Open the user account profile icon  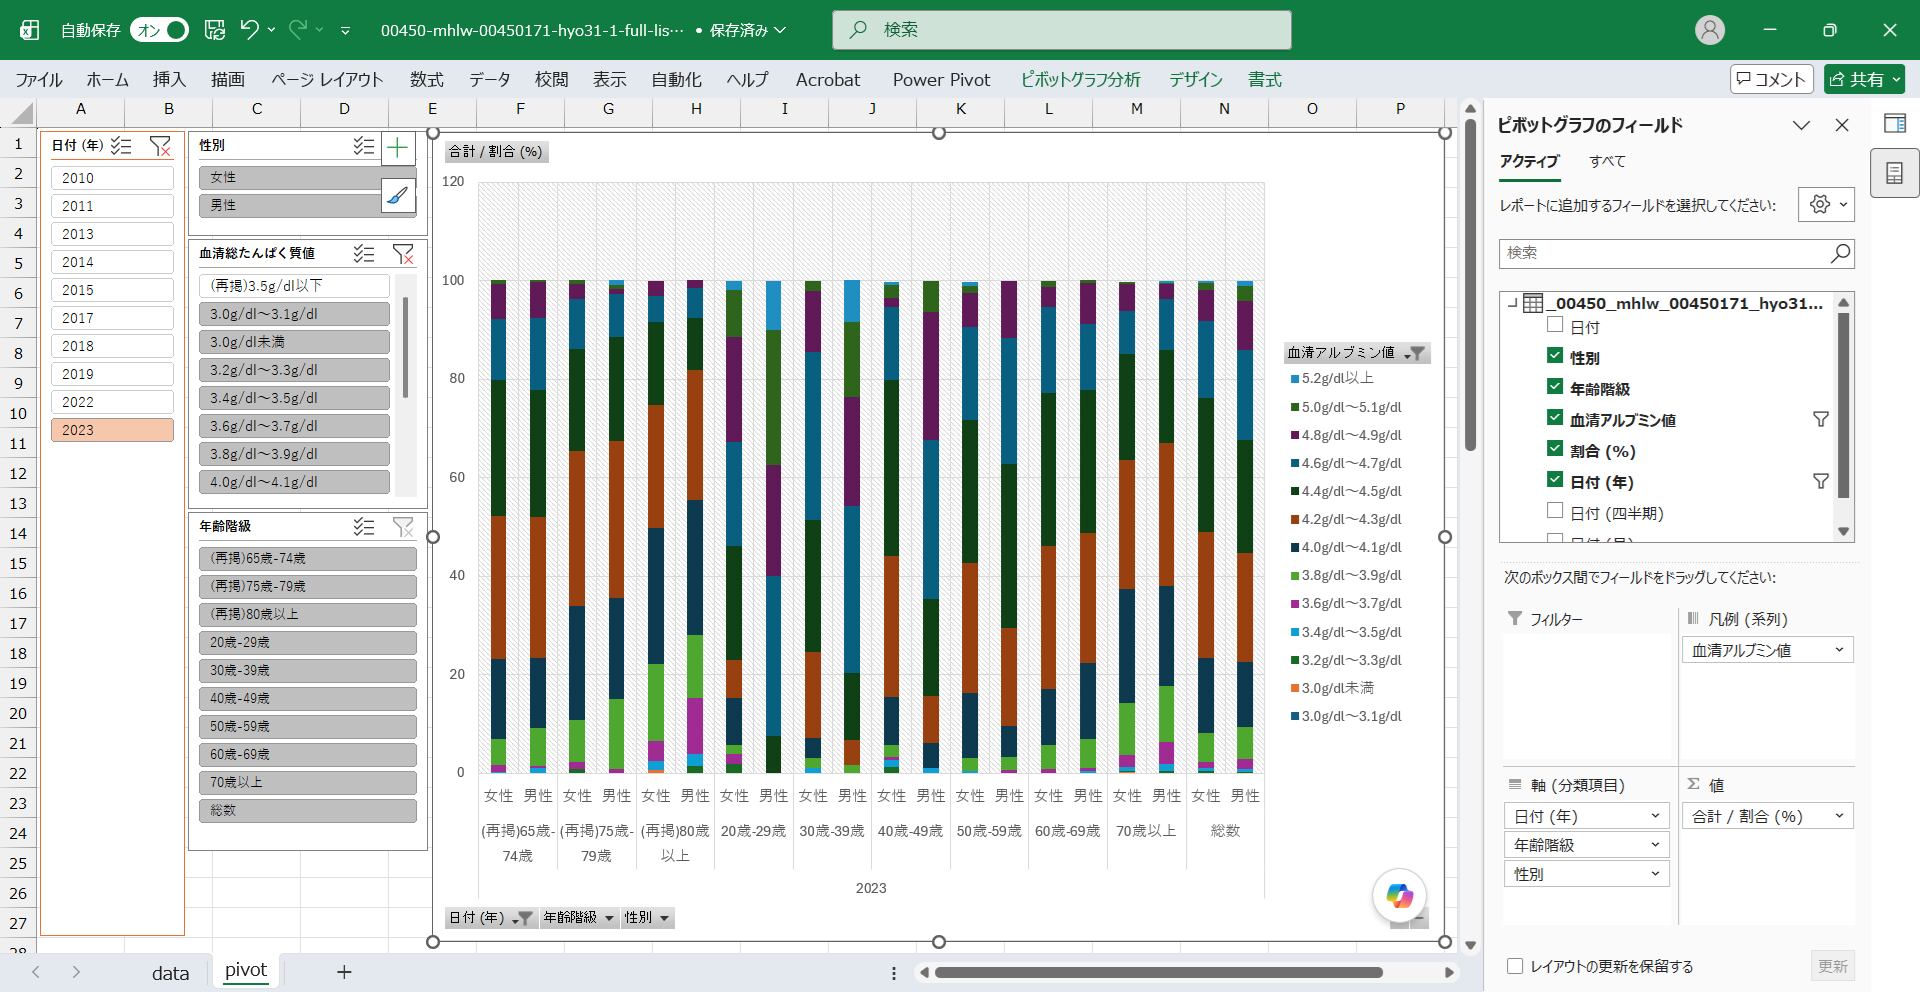pyautogui.click(x=1710, y=30)
